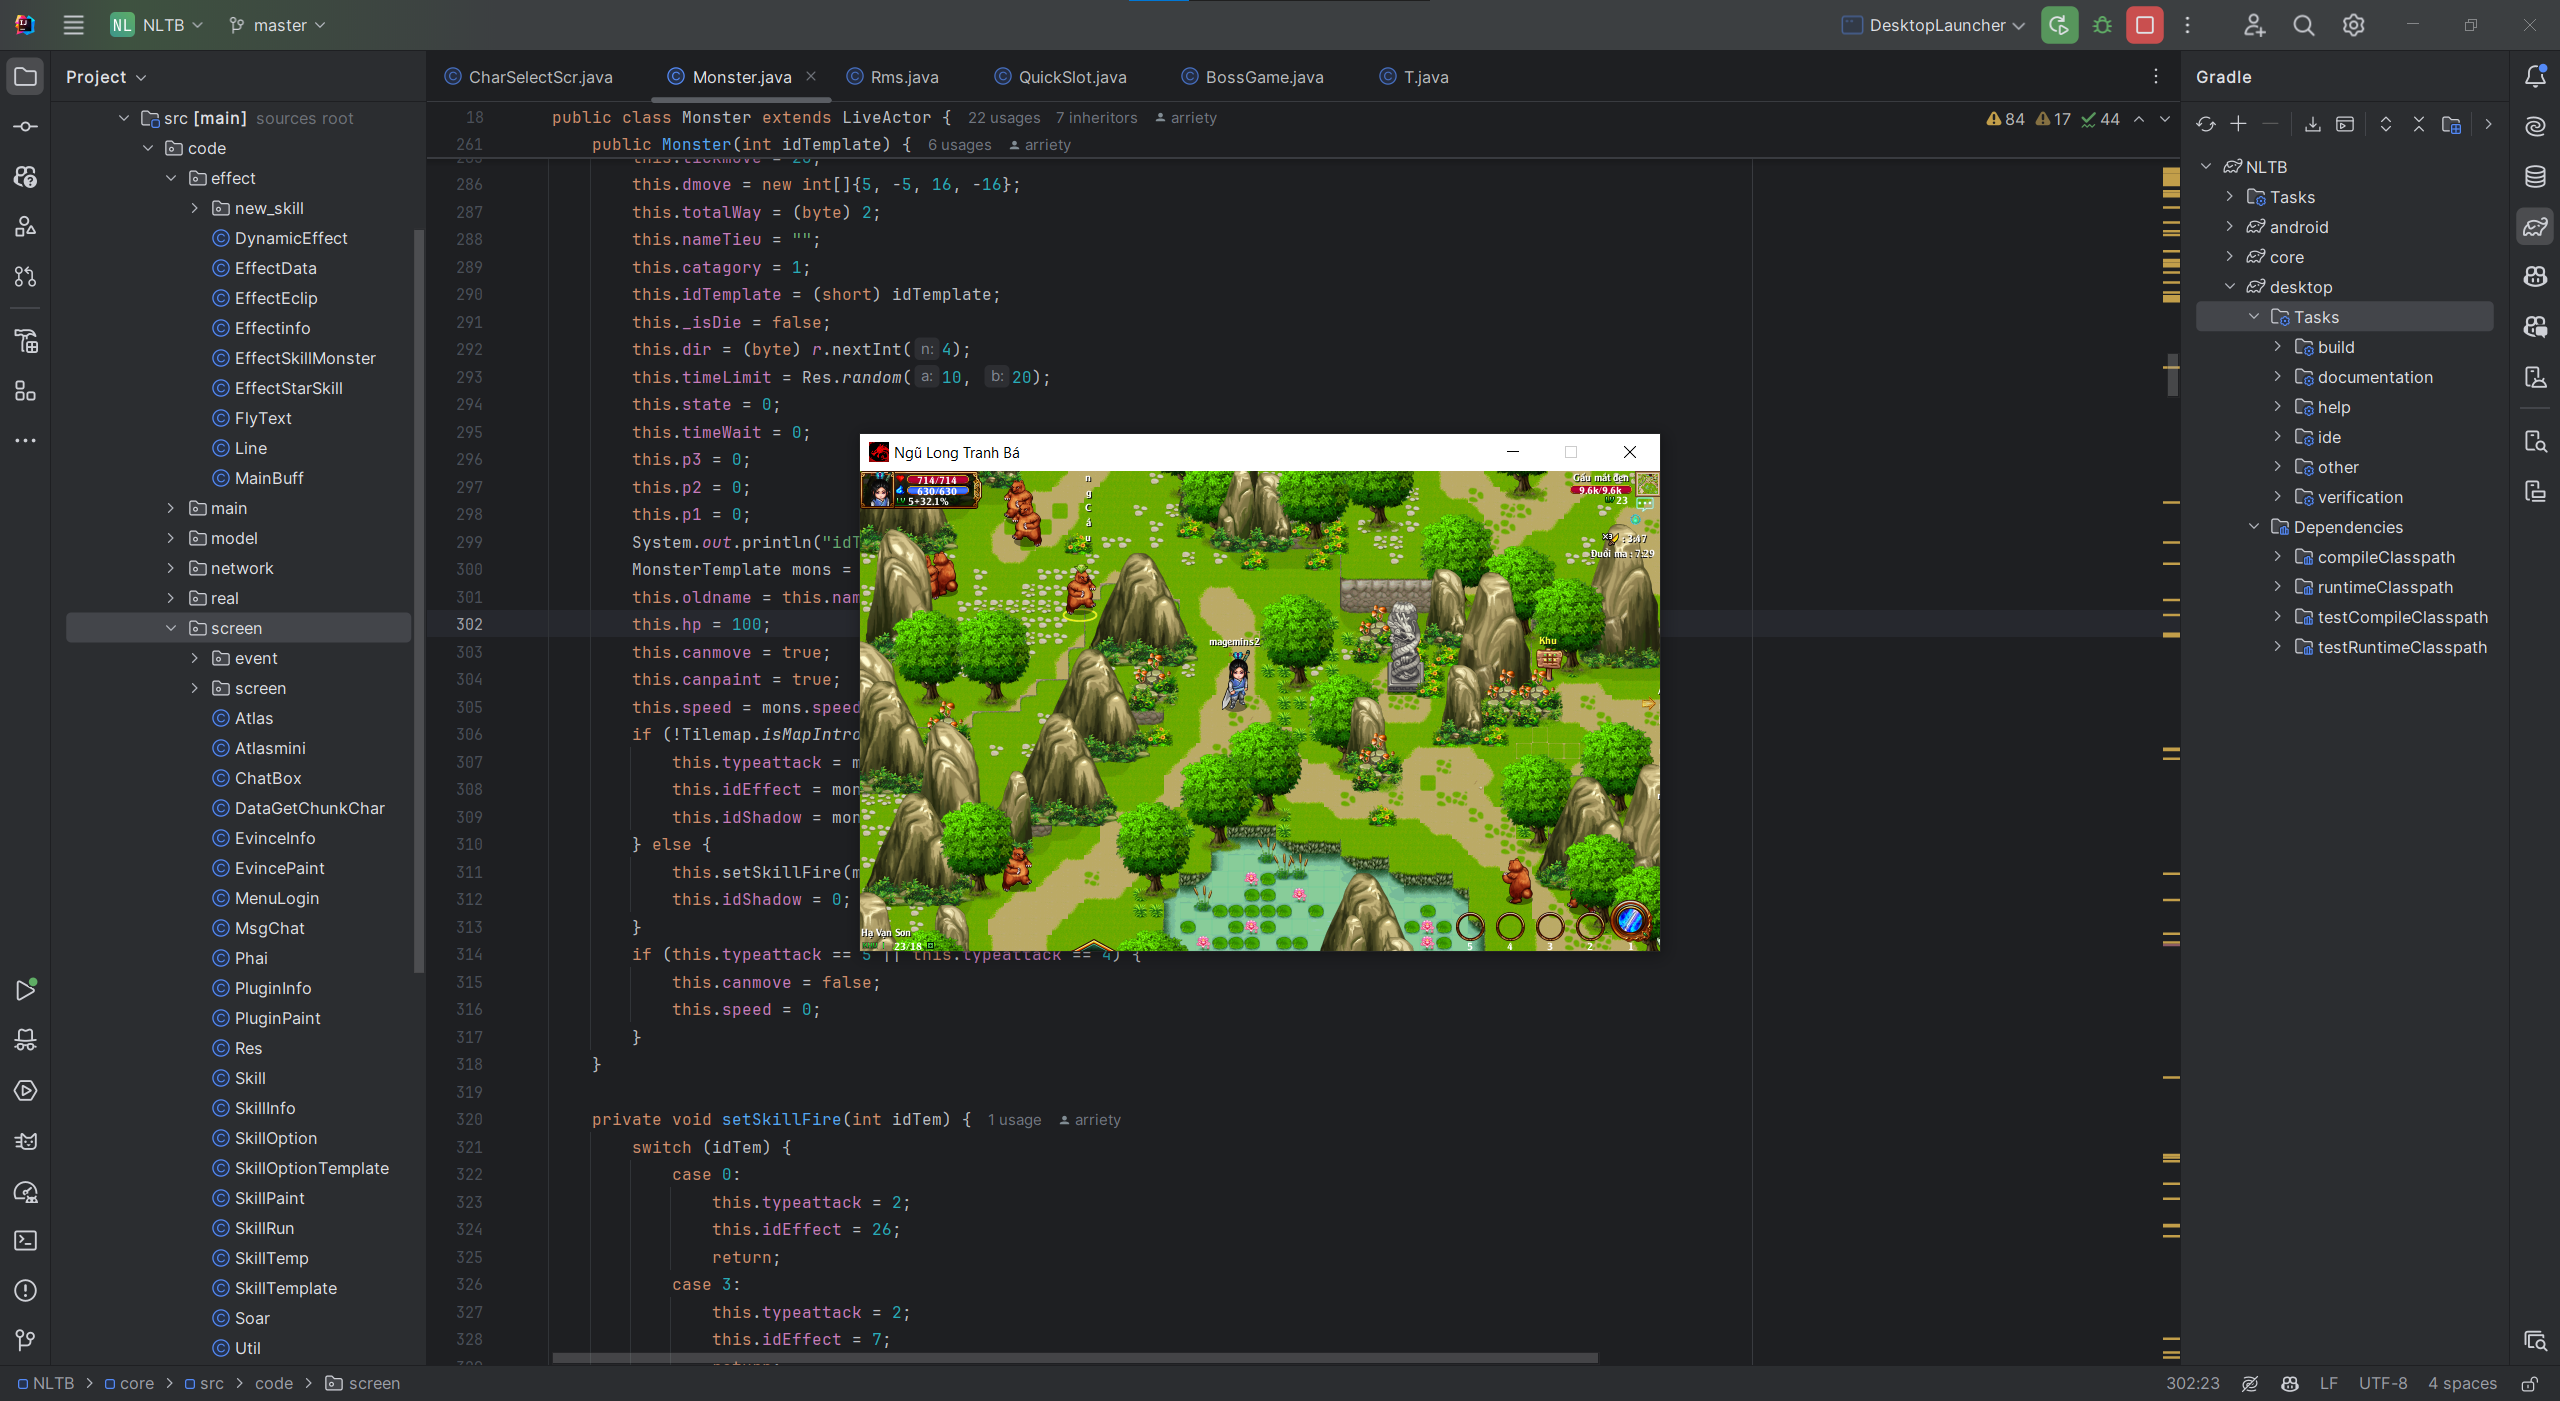Open the Search Everywhere magnifier
The image size is (2560, 1401).
(2304, 25)
